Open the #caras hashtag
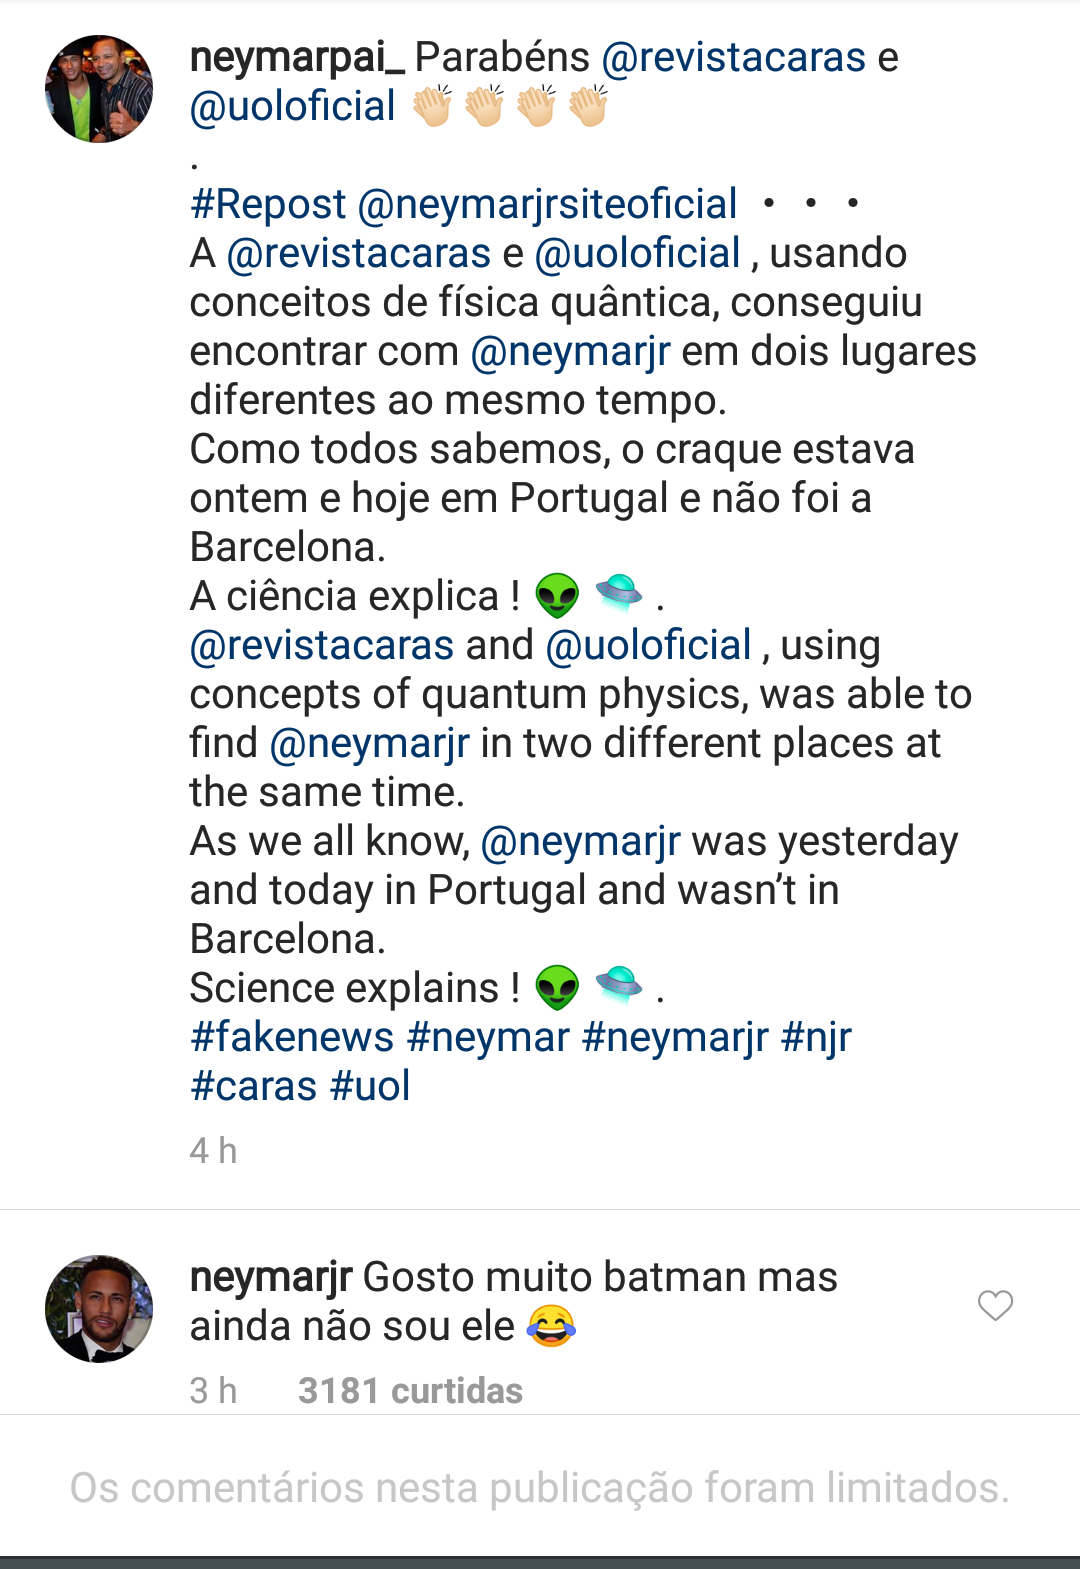The image size is (1080, 1569). 254,1086
